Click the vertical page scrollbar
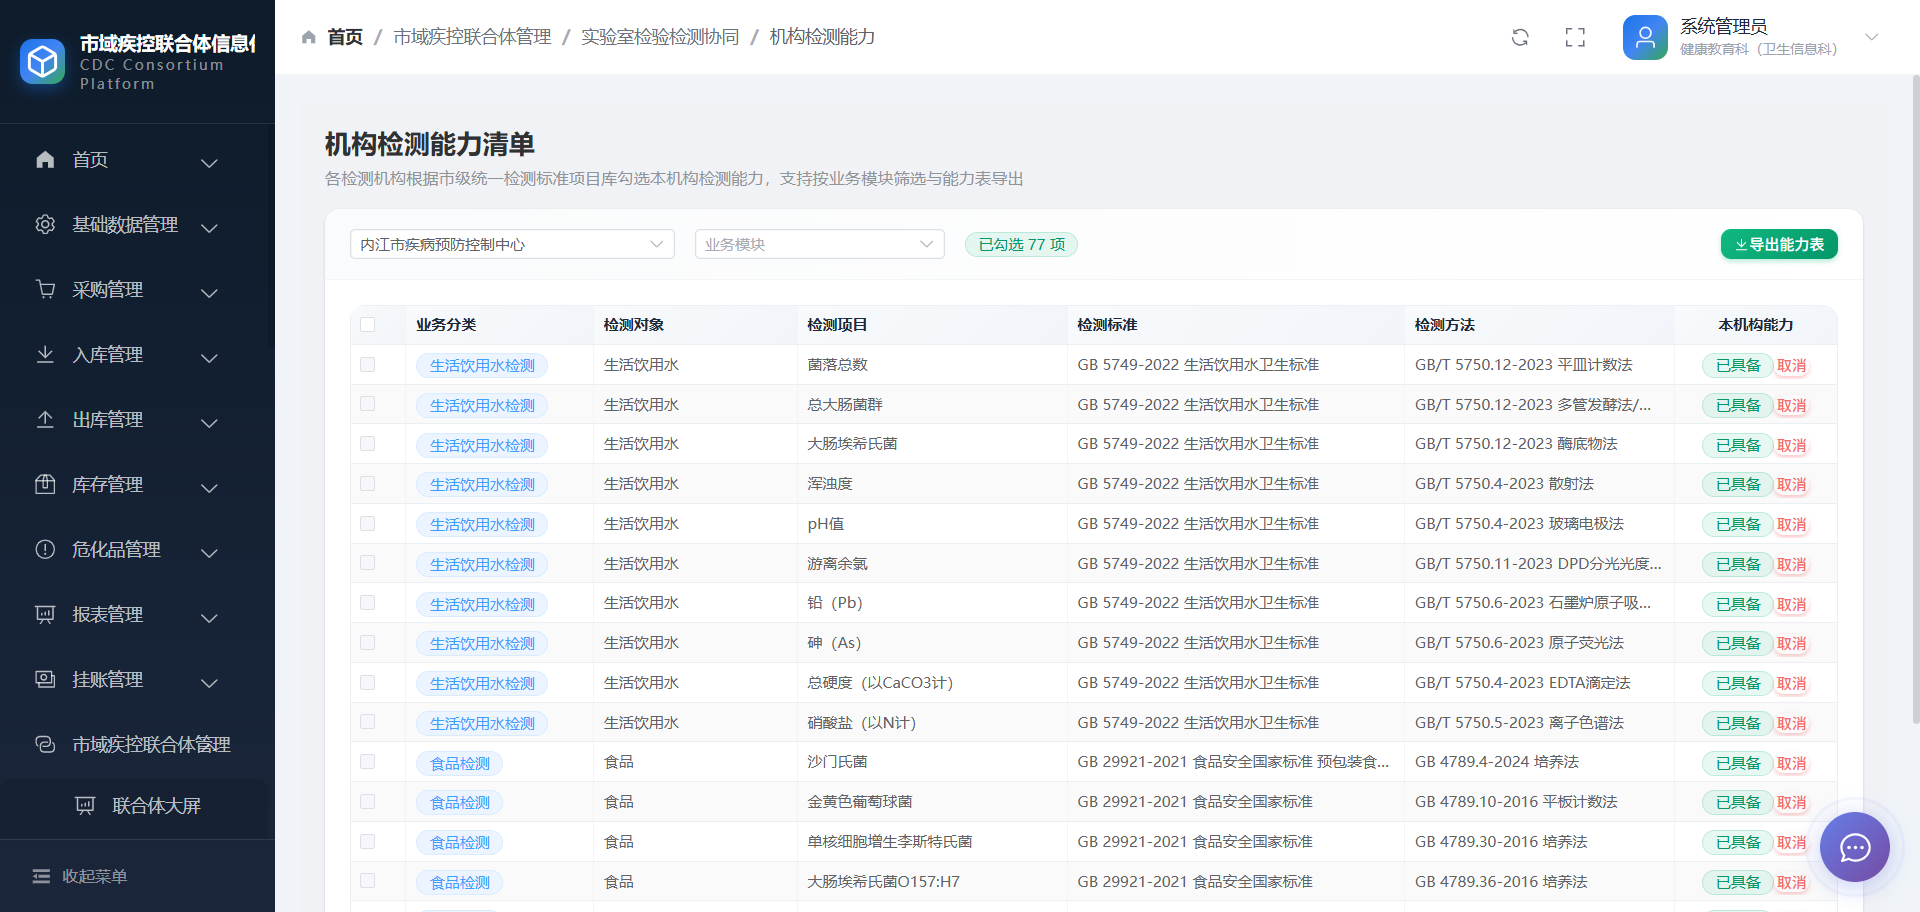 (x=1915, y=400)
